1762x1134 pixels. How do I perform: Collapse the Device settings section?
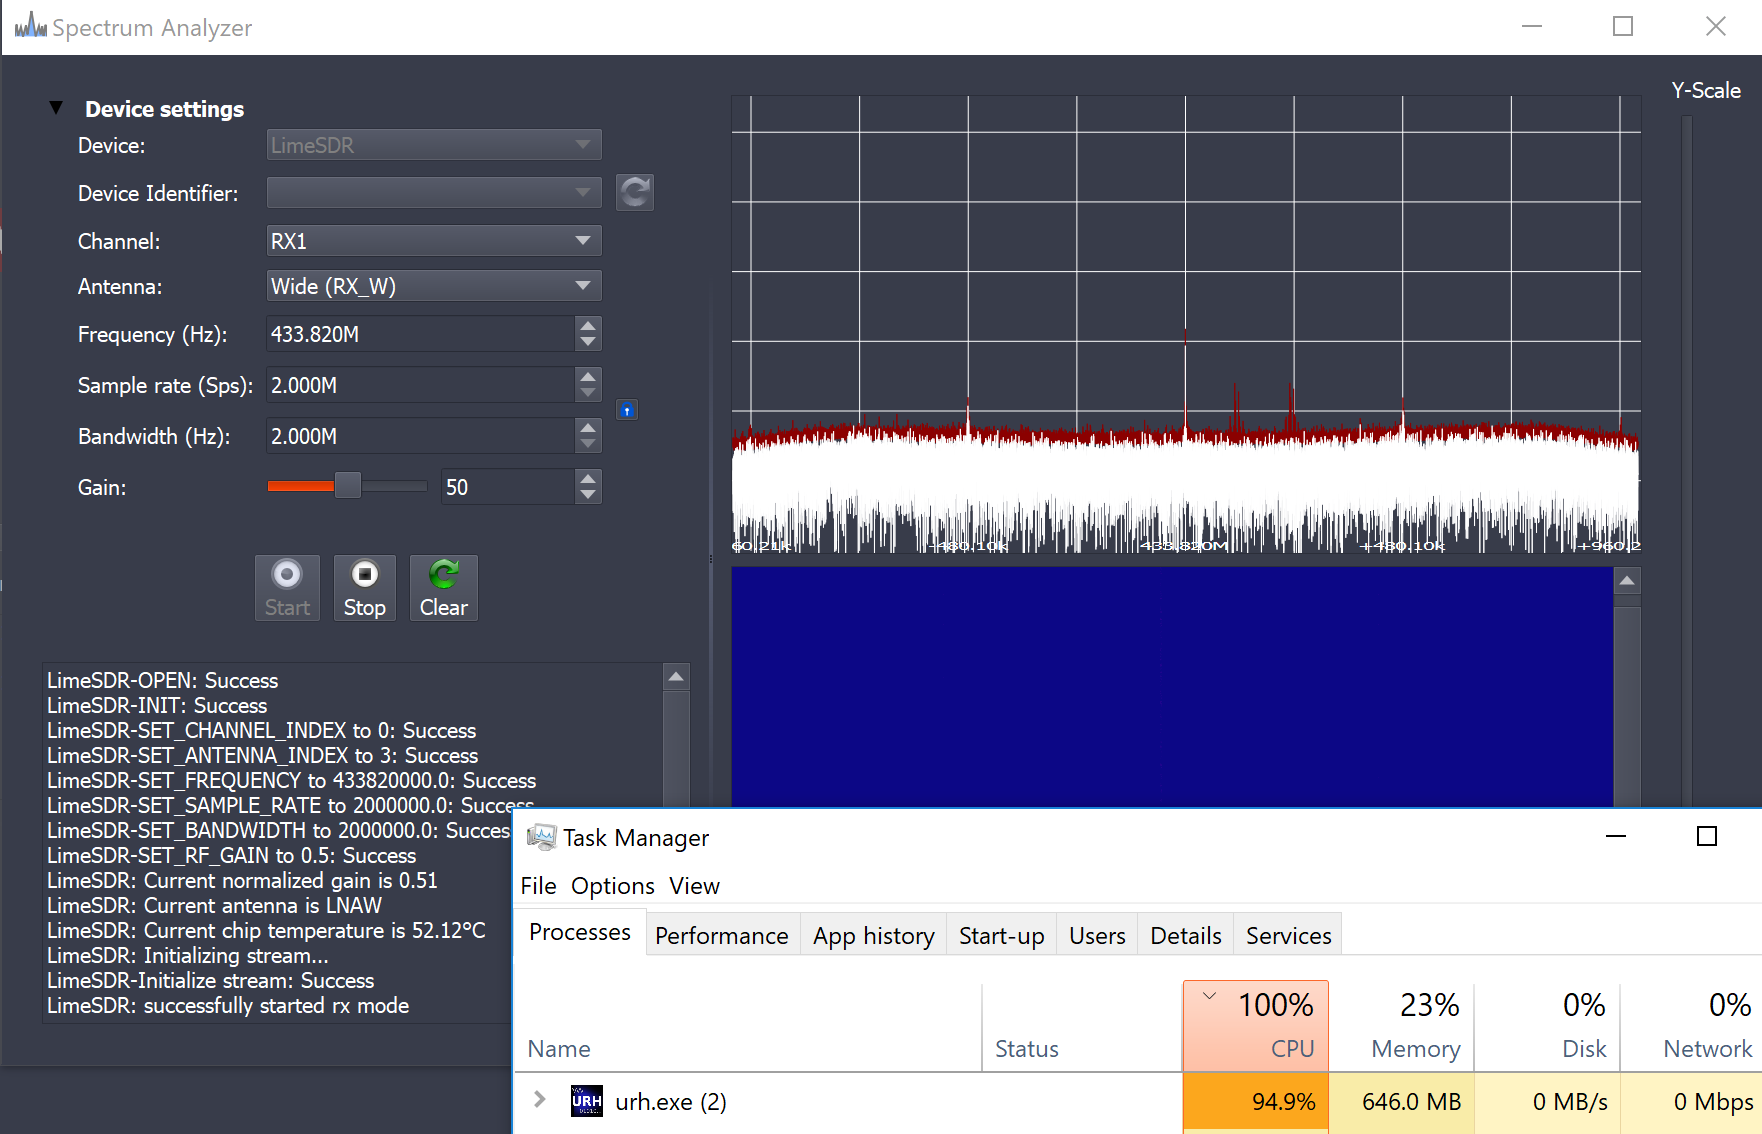tap(56, 108)
